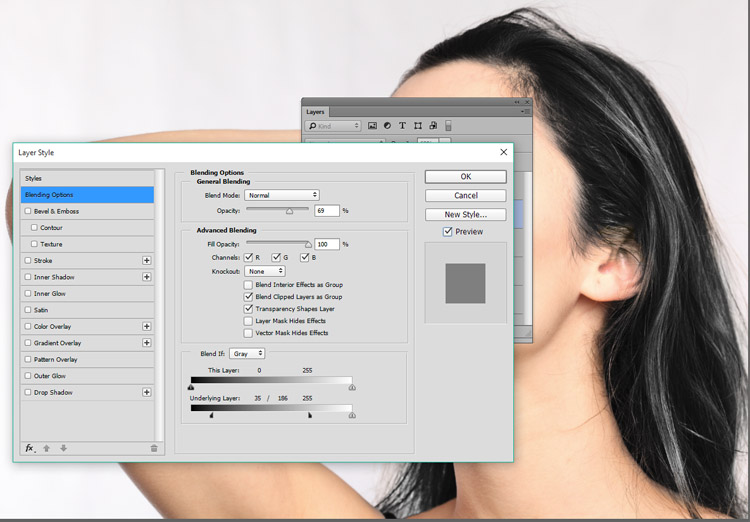Enable the Bevel & Emboss effect
The image size is (750, 522).
pos(28,211)
